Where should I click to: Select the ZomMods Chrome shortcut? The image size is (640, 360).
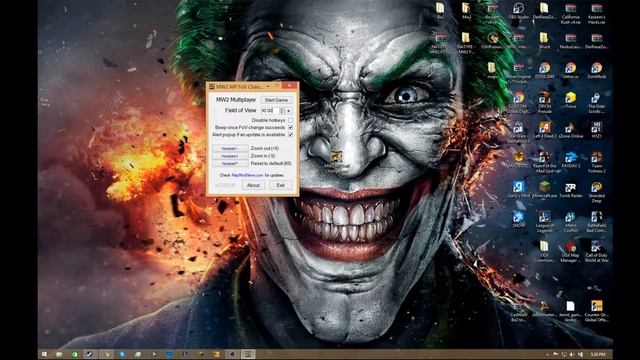596,70
